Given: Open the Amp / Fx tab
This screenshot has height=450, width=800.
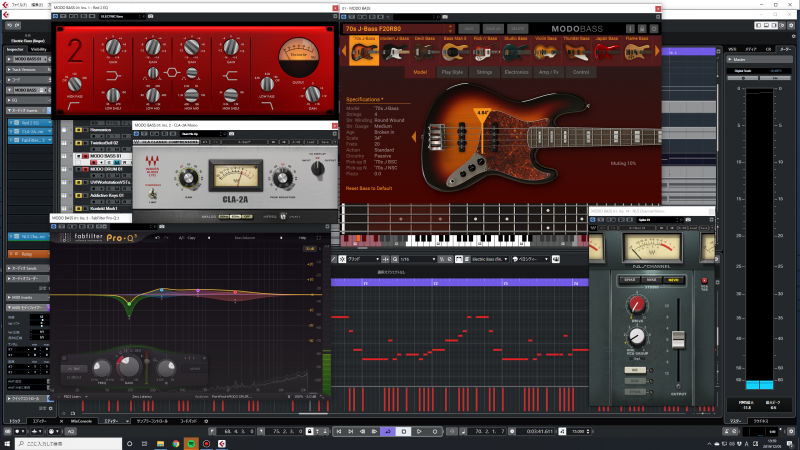Looking at the screenshot, I should tap(548, 72).
